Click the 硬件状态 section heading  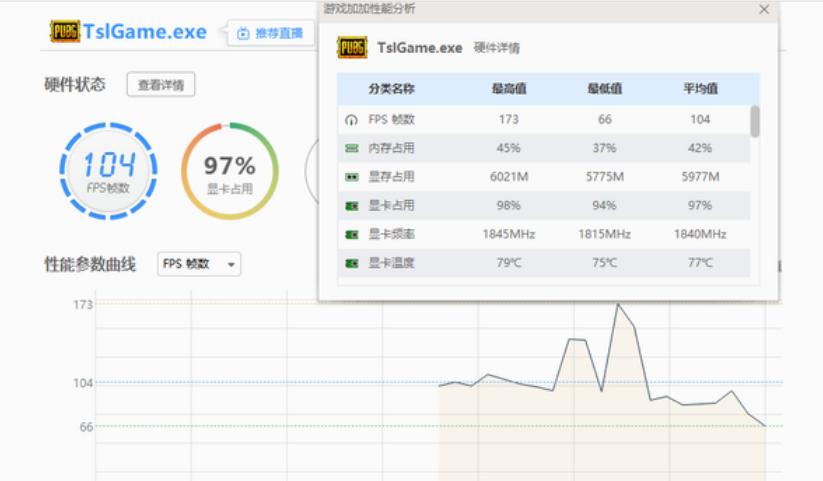pyautogui.click(x=75, y=84)
